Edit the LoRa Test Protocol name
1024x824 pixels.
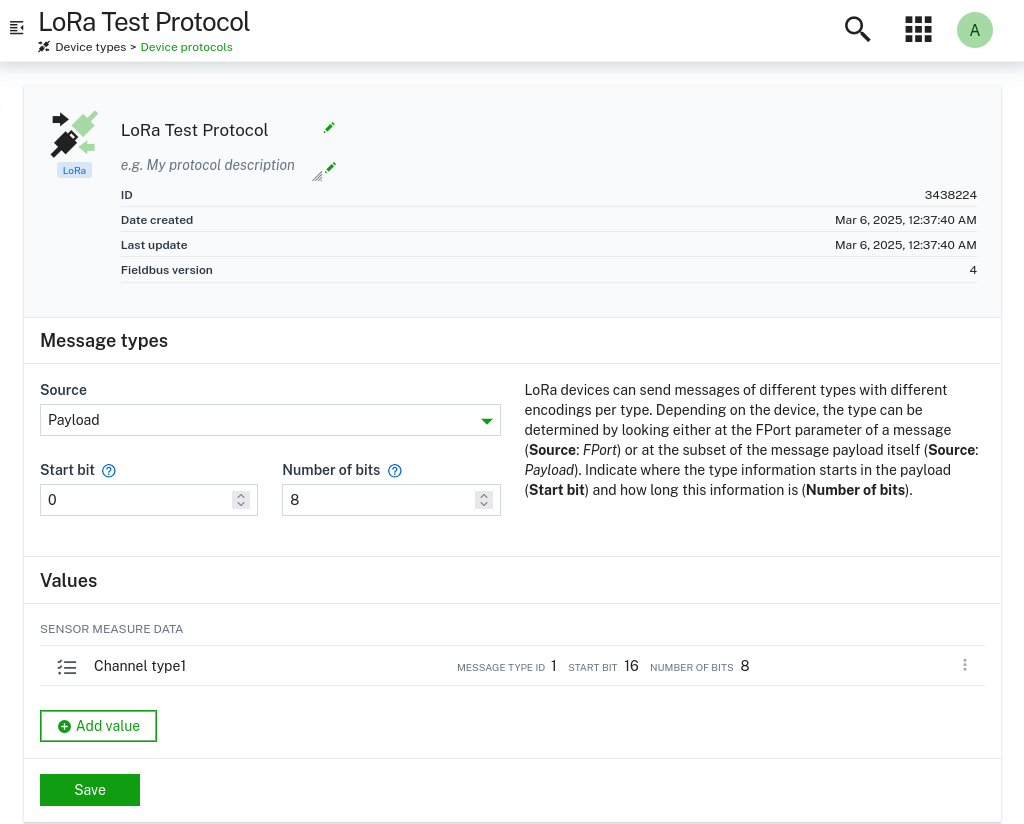click(329, 128)
